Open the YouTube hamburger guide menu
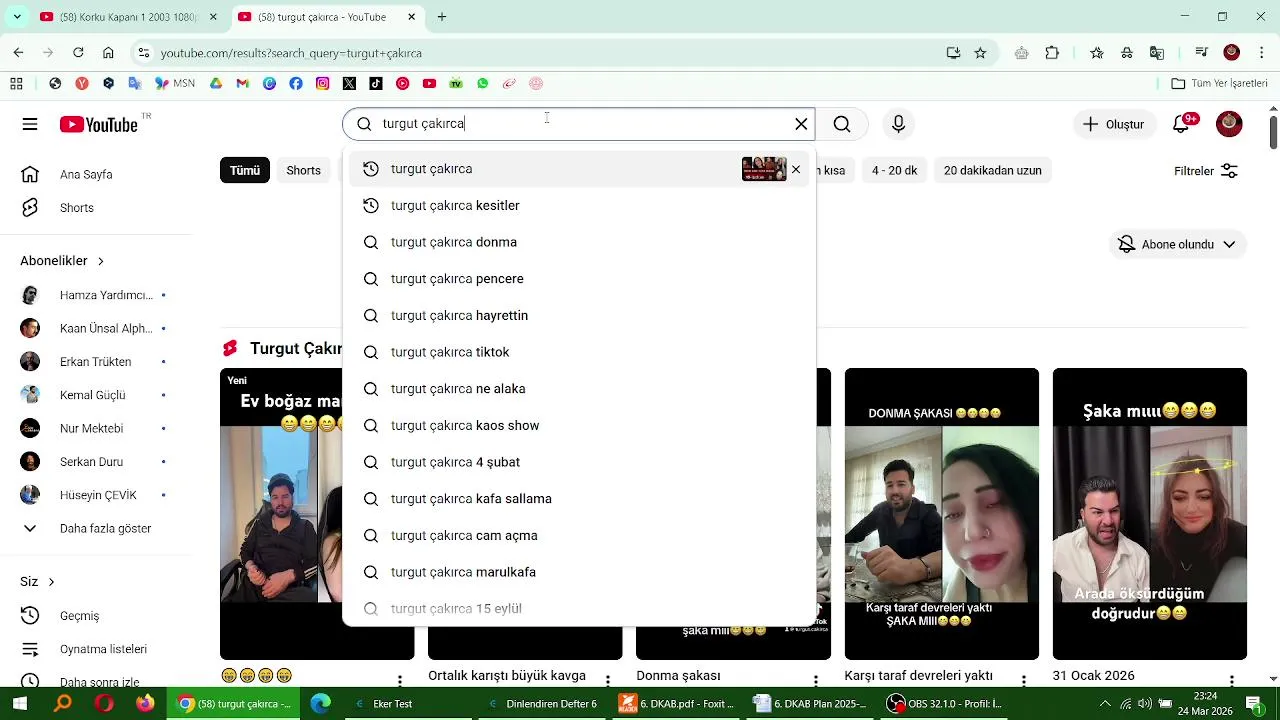The width and height of the screenshot is (1280, 720). pyautogui.click(x=30, y=124)
